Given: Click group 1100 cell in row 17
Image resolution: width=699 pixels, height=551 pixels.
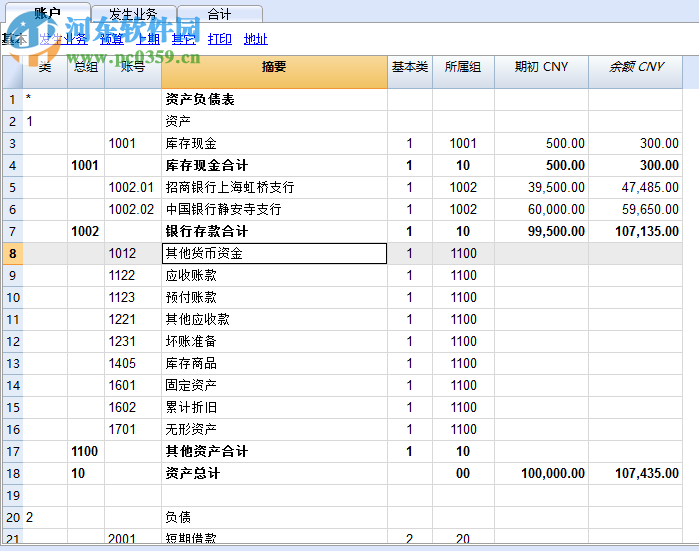Looking at the screenshot, I should [86, 451].
